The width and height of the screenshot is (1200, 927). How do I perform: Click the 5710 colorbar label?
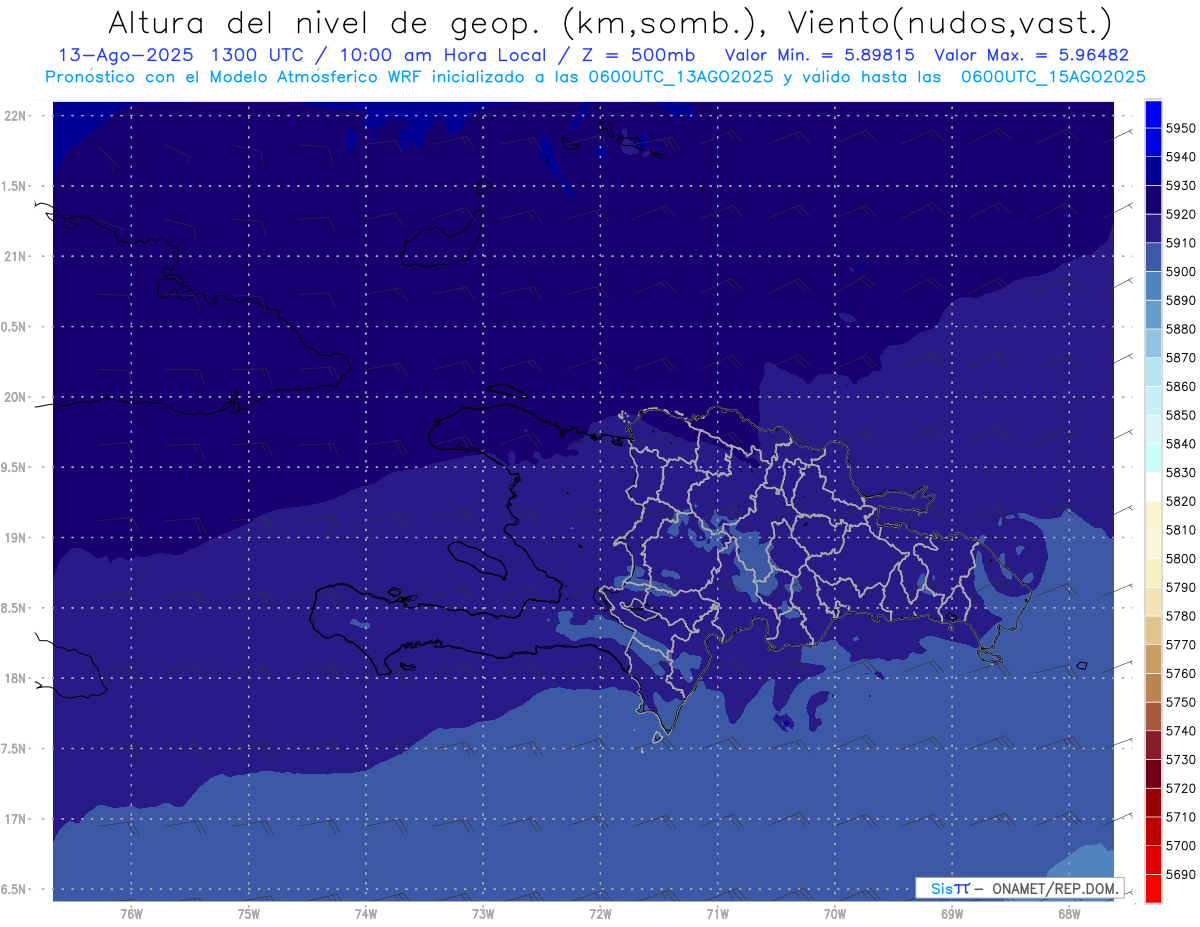coord(1180,816)
